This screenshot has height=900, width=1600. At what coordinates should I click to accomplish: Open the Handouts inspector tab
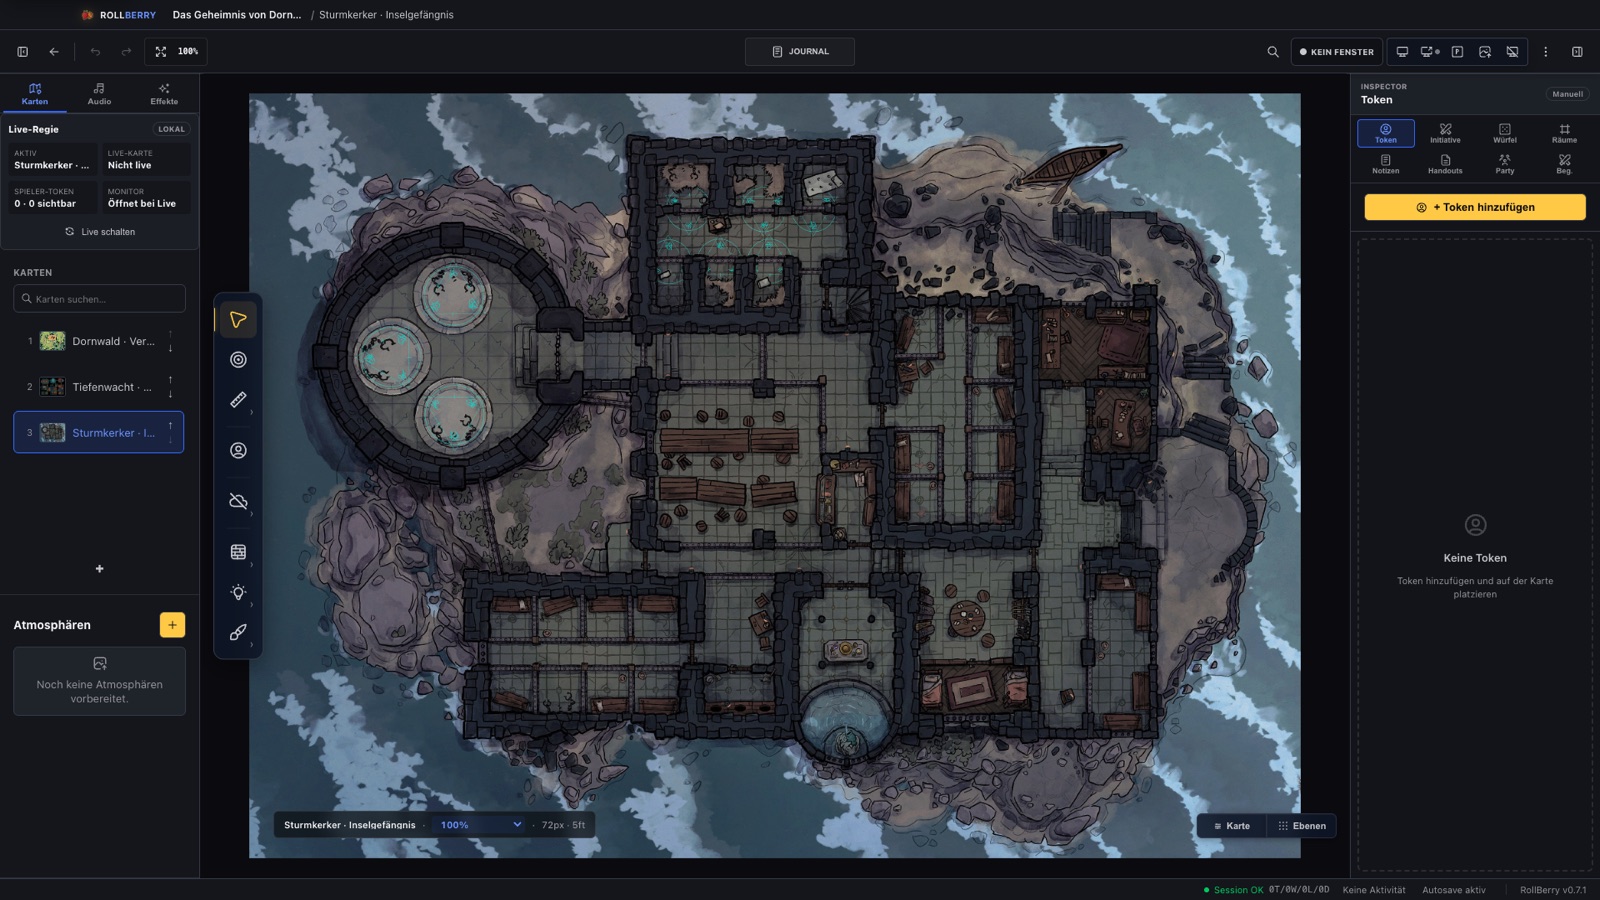click(x=1445, y=164)
